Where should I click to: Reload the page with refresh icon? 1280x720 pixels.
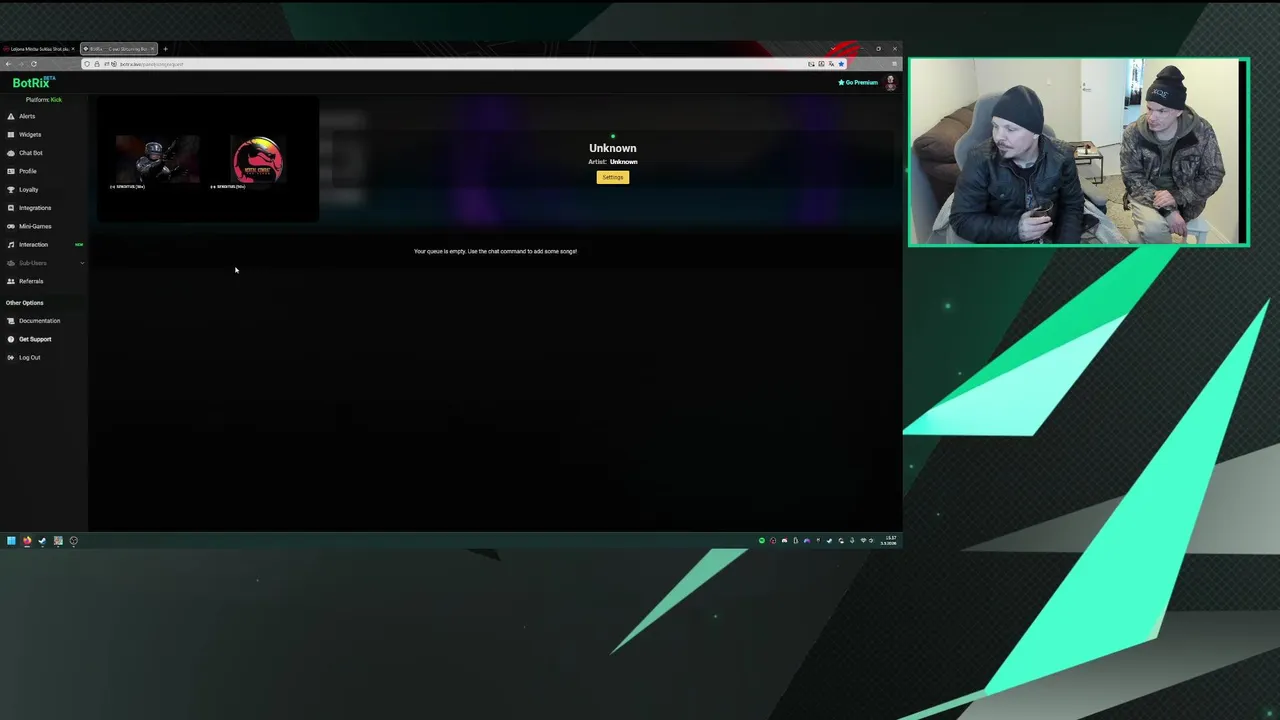[x=33, y=64]
